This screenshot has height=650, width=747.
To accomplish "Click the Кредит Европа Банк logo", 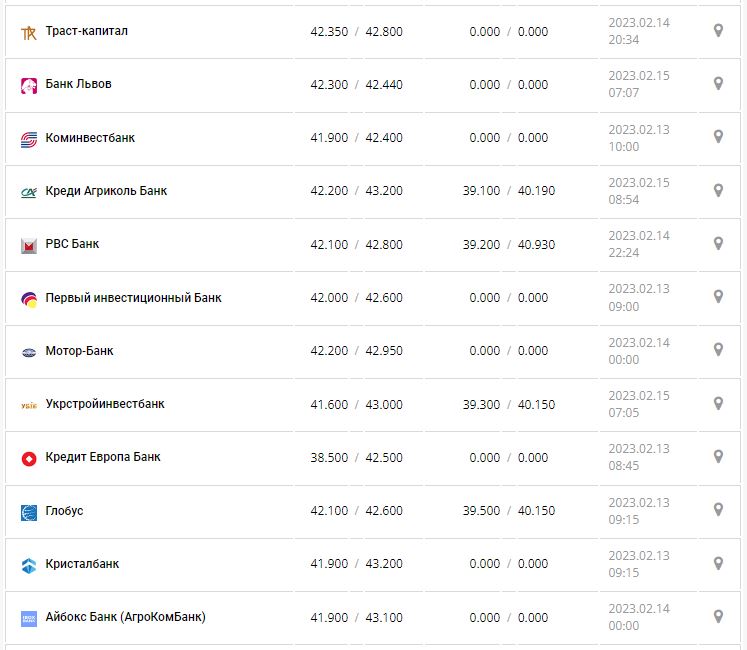I will click(x=28, y=458).
